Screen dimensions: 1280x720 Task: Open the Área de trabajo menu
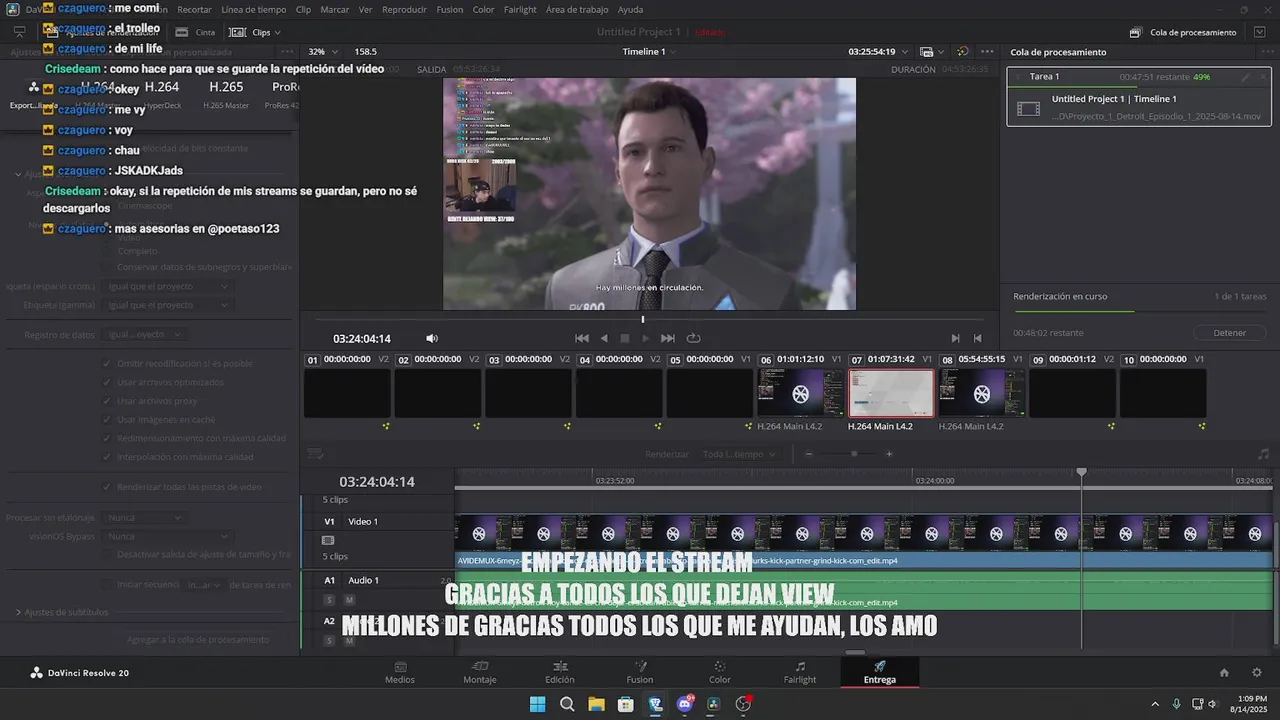(578, 9)
